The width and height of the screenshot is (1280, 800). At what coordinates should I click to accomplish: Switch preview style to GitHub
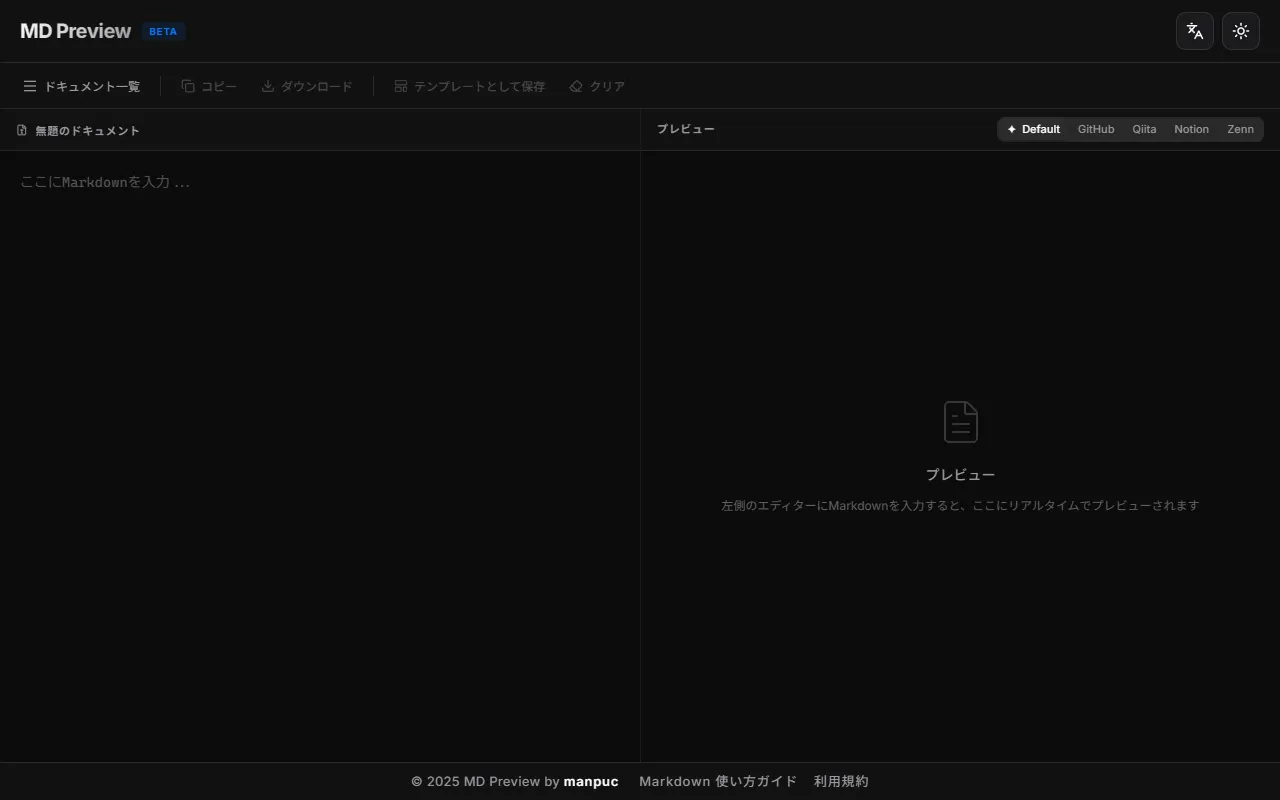[x=1096, y=129]
